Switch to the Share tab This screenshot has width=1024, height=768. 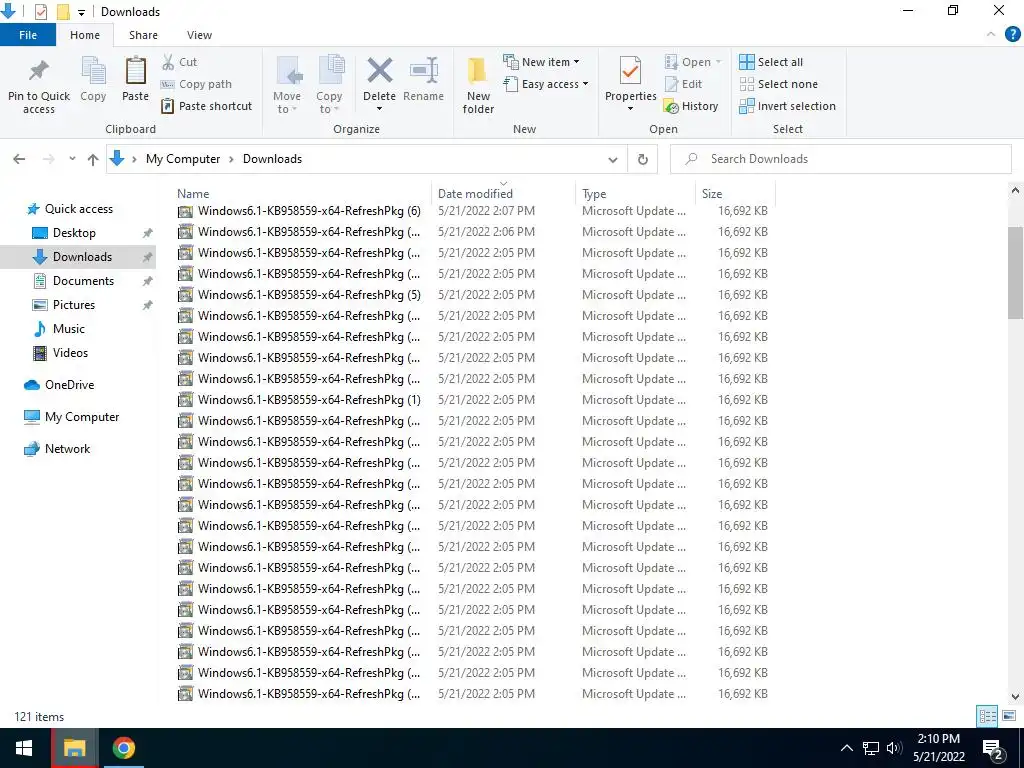[x=143, y=35]
